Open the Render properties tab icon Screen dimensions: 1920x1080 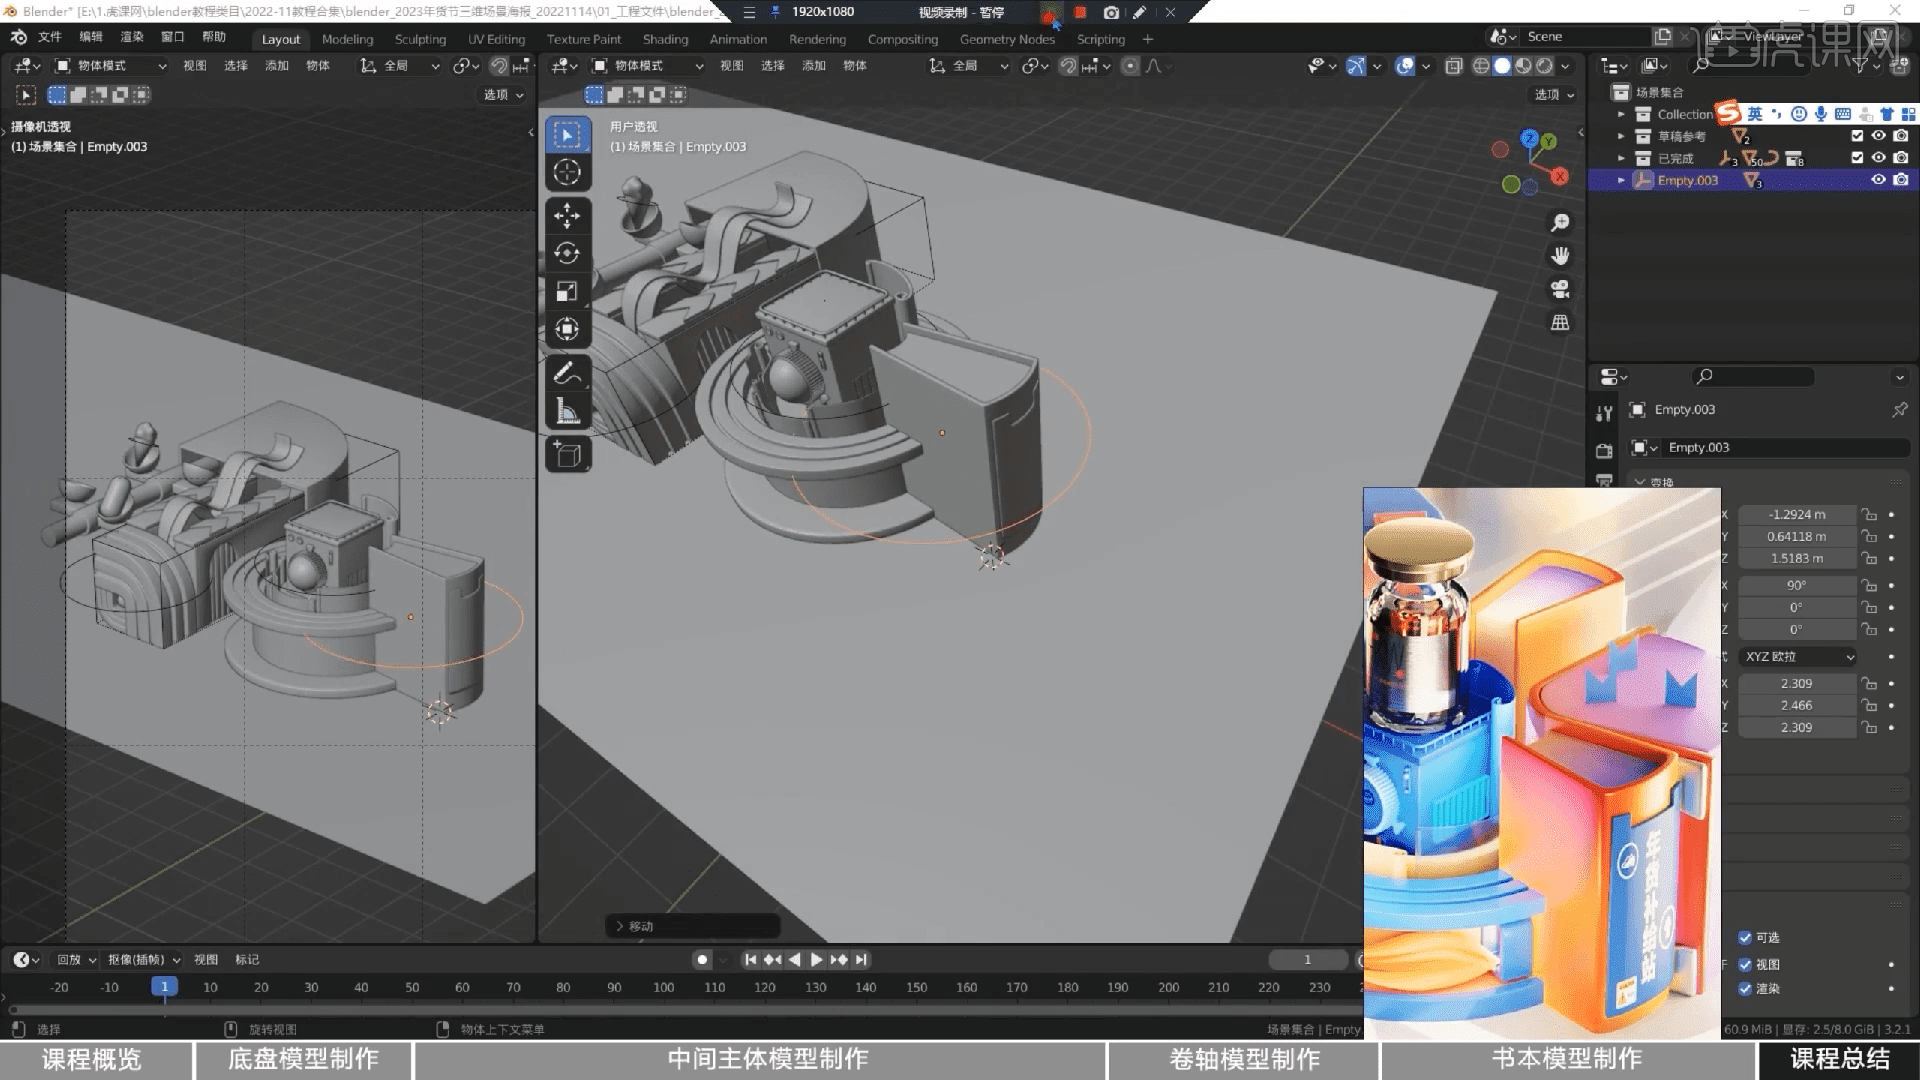[1604, 450]
